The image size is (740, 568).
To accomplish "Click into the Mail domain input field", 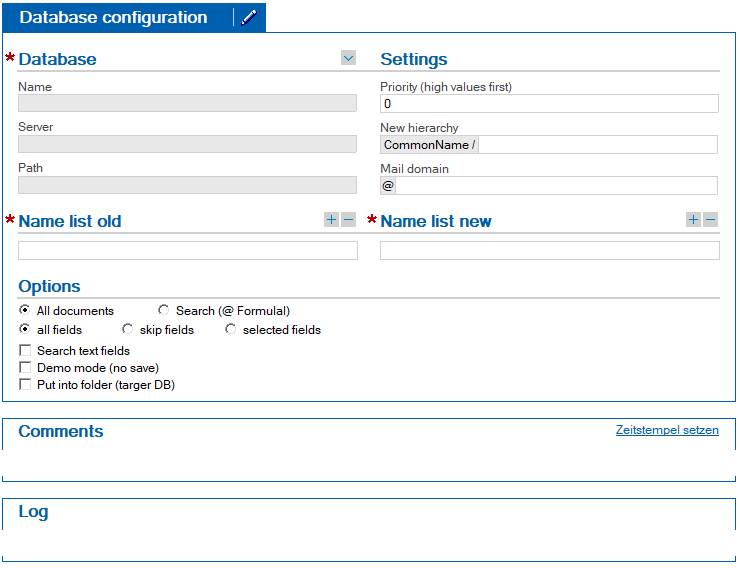I will pos(556,185).
